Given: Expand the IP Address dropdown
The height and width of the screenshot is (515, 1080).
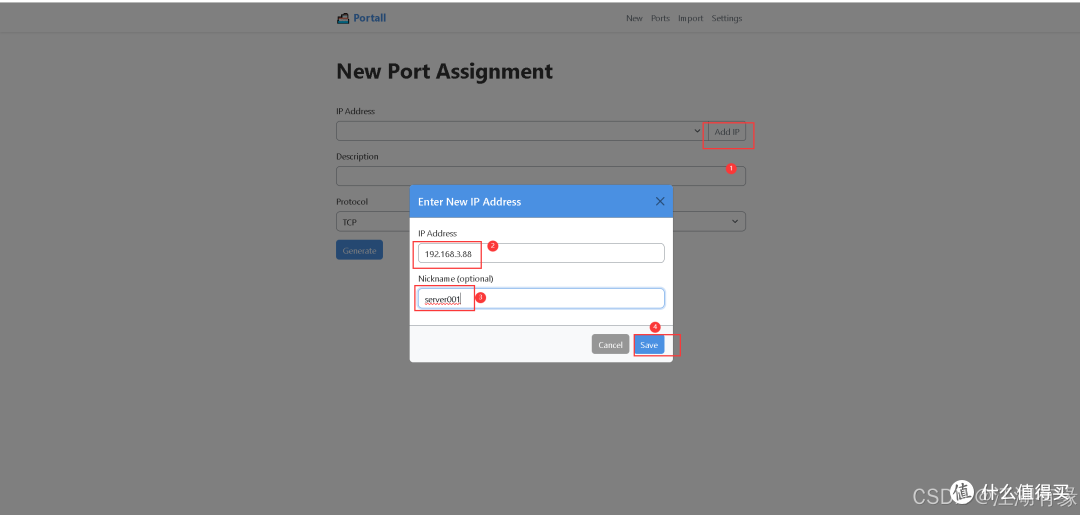Looking at the screenshot, I should [x=519, y=131].
